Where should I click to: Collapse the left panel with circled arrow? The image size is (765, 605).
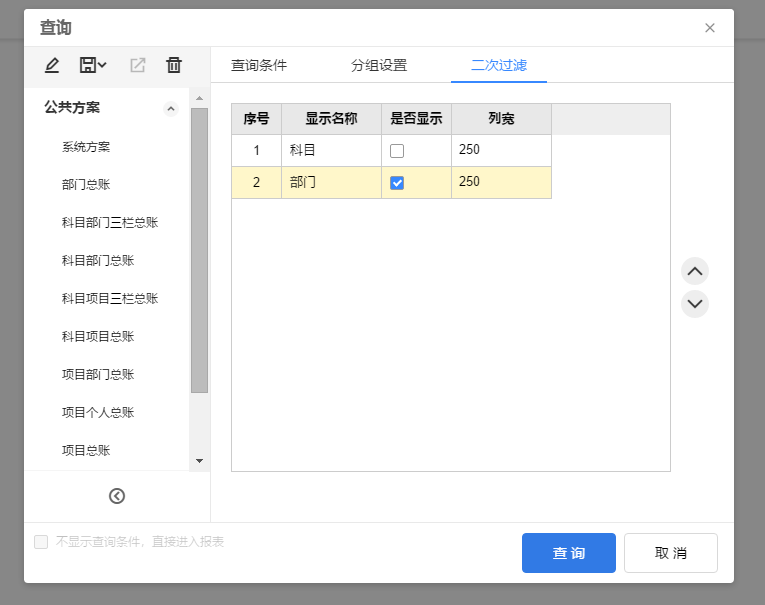pyautogui.click(x=117, y=496)
